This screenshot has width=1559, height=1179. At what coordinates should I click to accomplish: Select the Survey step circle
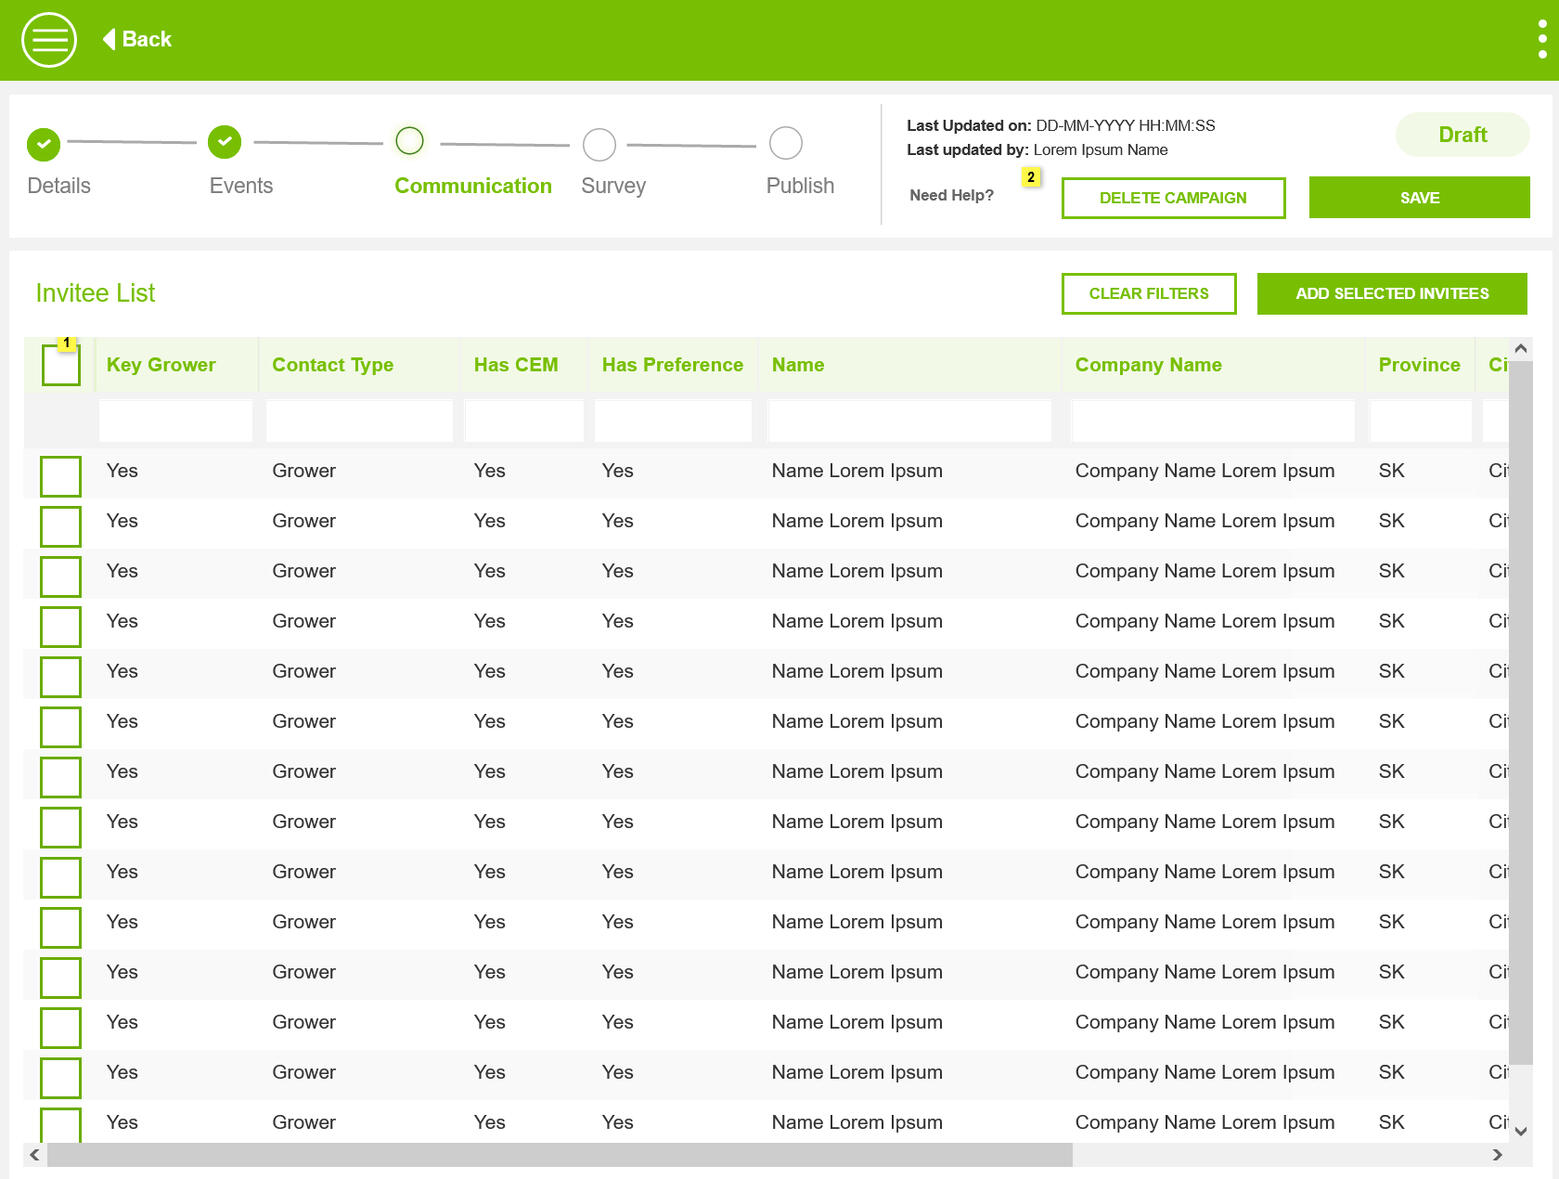point(599,144)
